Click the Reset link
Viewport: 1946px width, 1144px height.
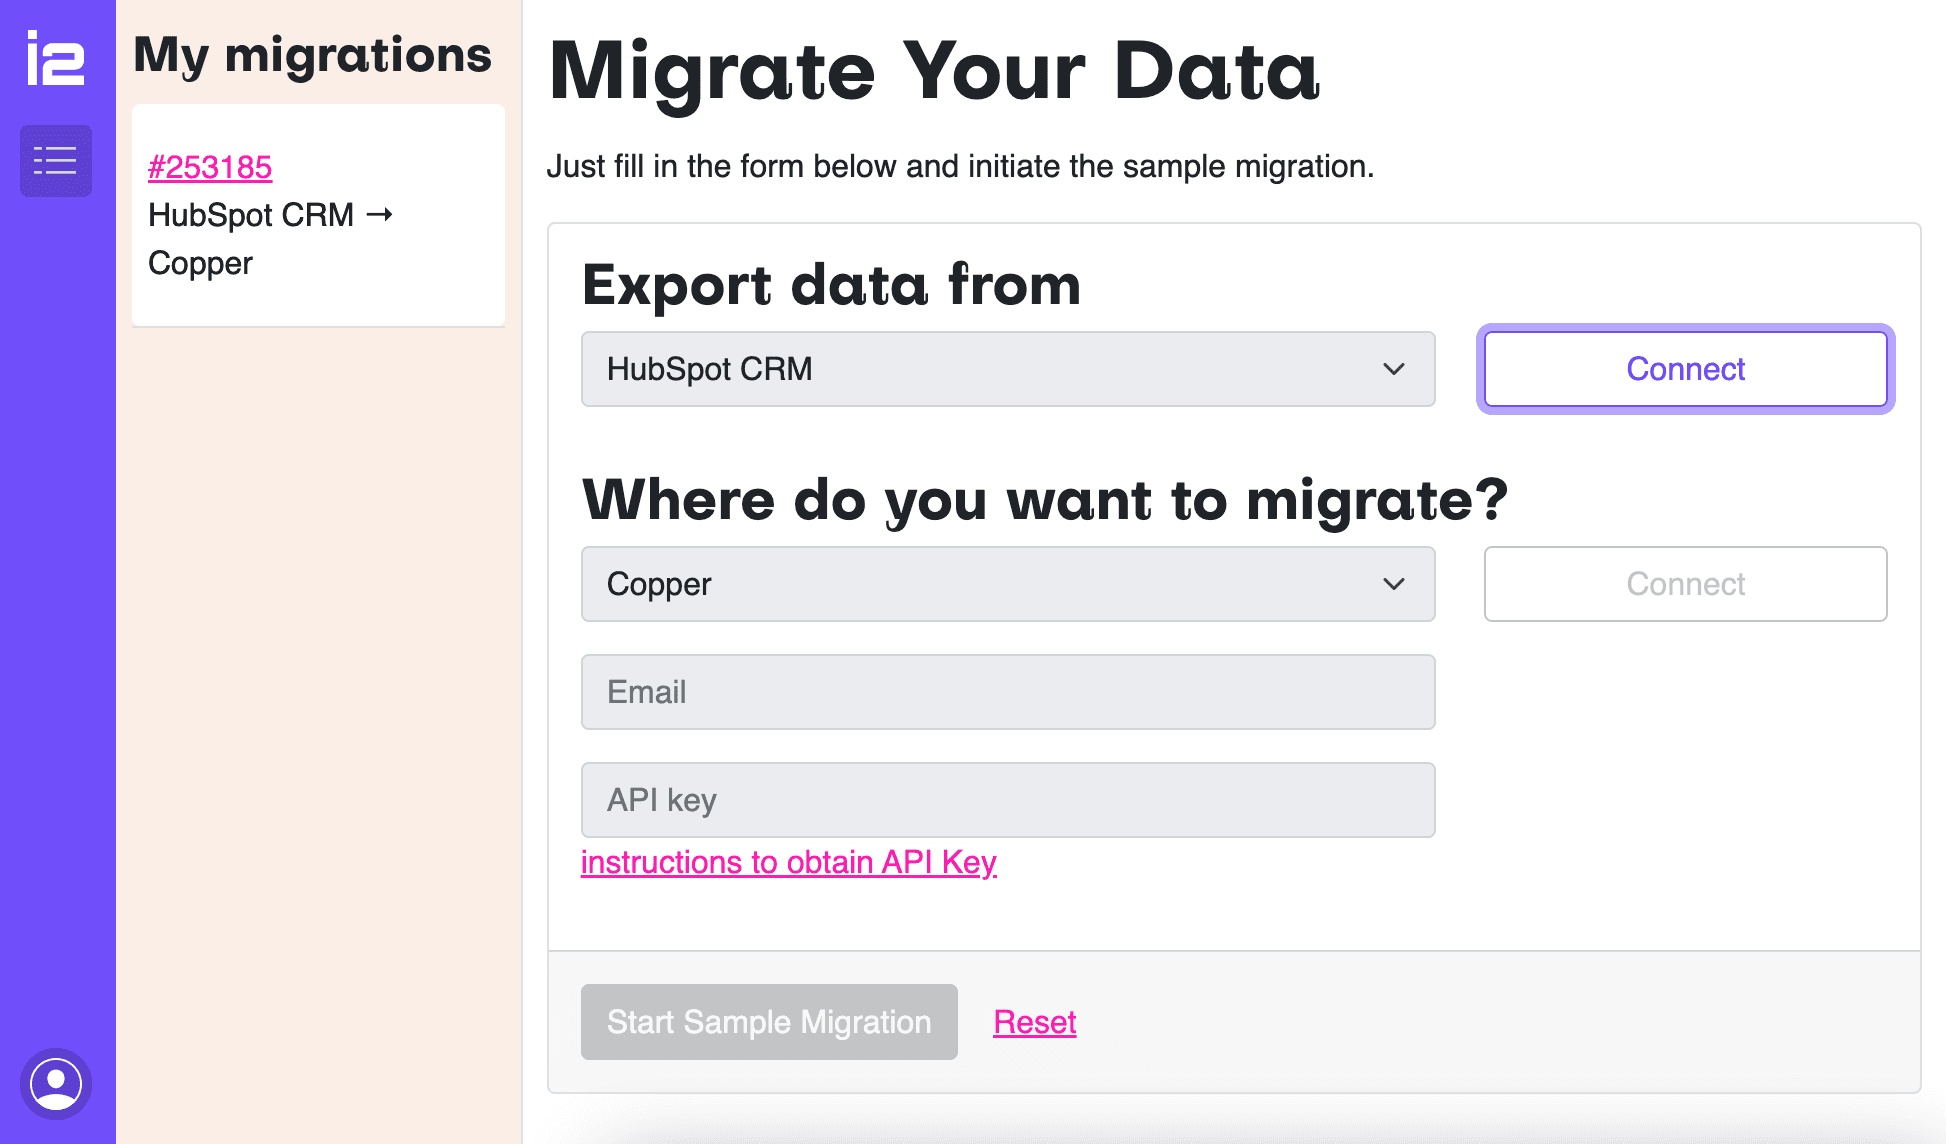click(x=1034, y=1022)
